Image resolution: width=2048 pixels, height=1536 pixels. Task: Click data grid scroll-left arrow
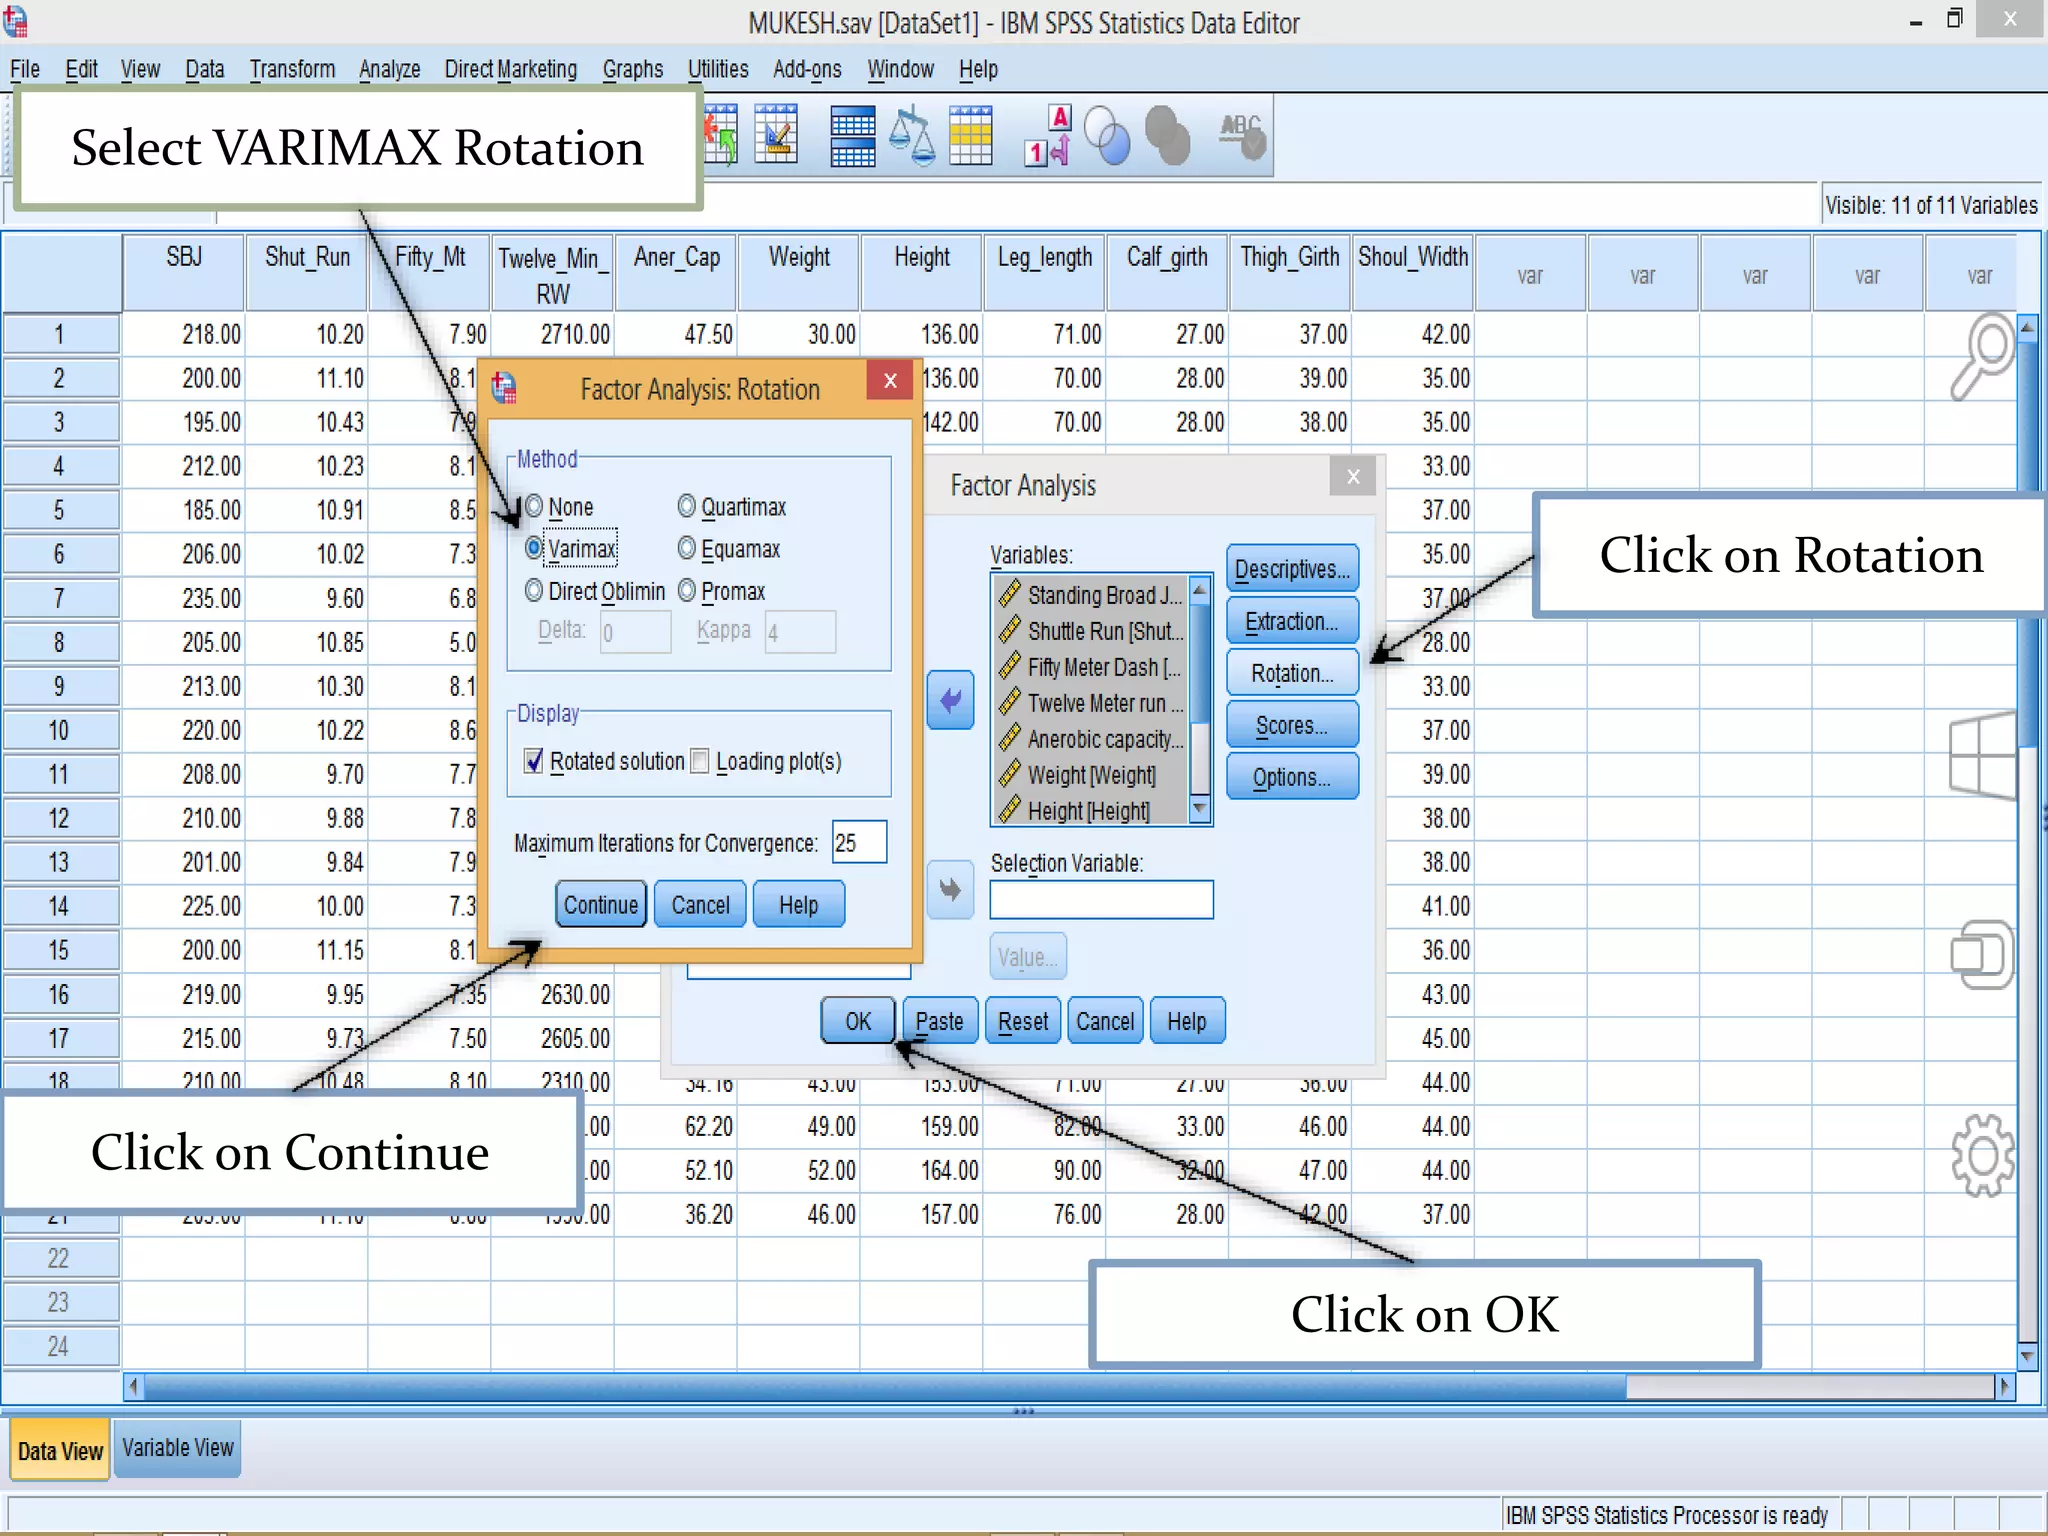[x=133, y=1387]
